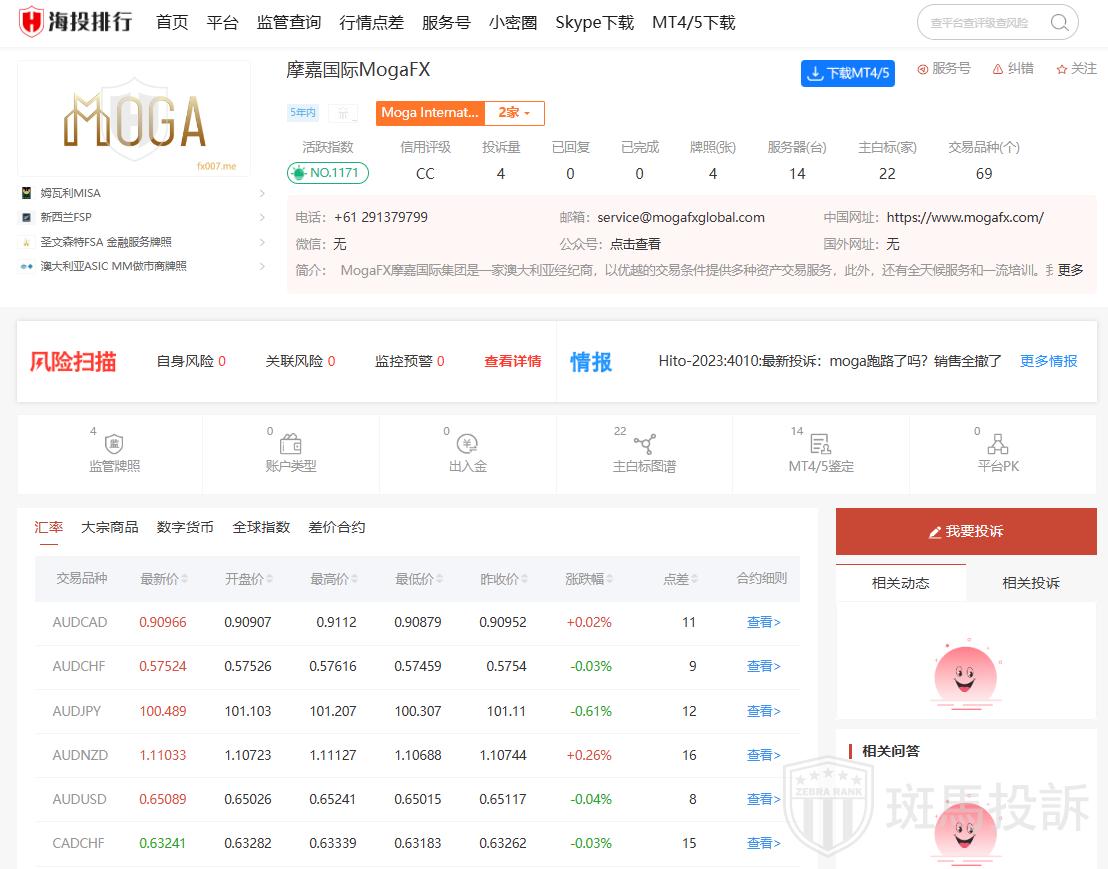Click the 下载MT4/5 button
1108x869 pixels.
(x=847, y=73)
